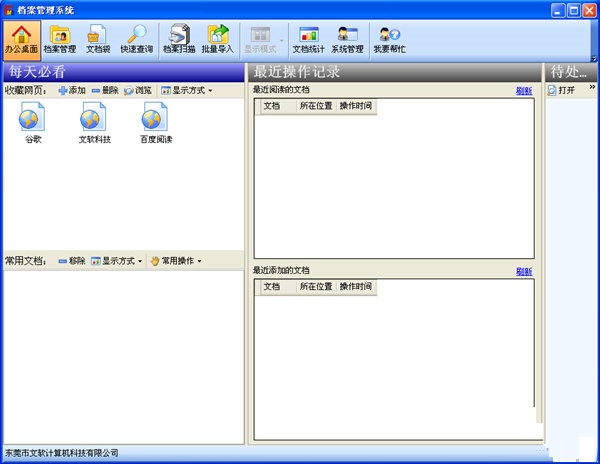Click 所在位置 column header in 最近阅读的文档
600x464 pixels.
click(x=315, y=105)
